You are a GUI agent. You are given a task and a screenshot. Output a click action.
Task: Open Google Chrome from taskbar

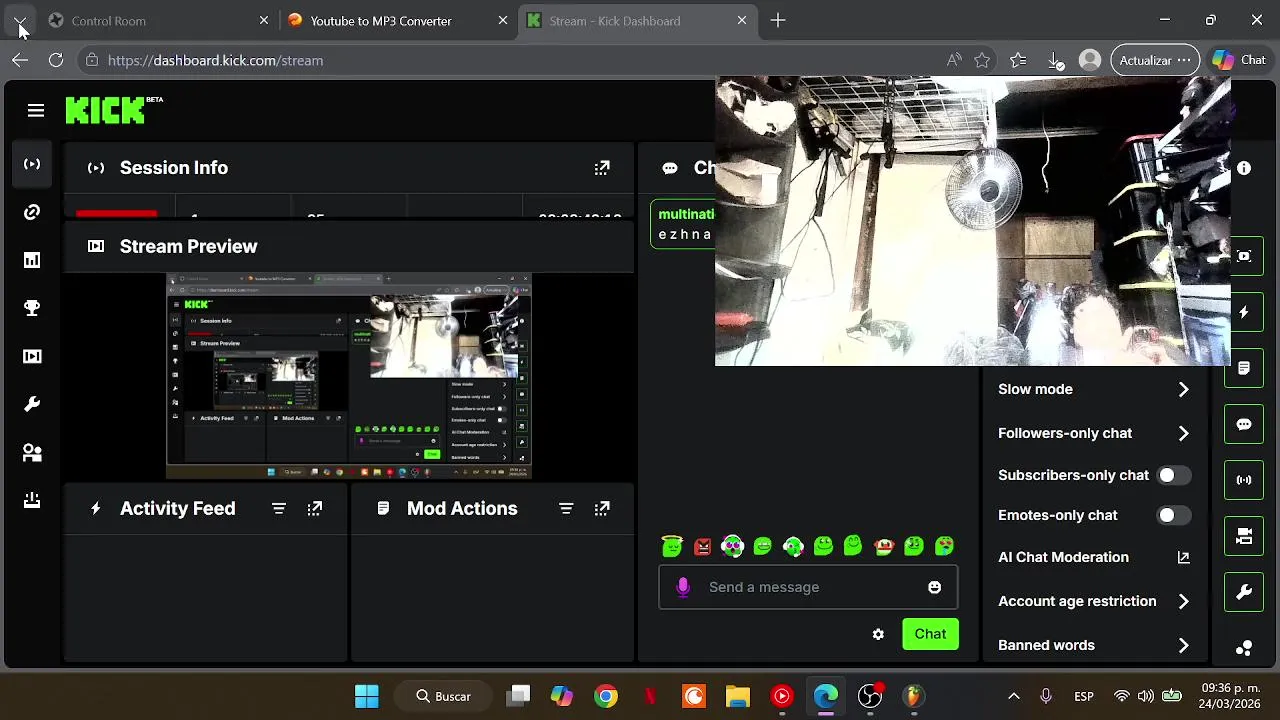point(606,697)
